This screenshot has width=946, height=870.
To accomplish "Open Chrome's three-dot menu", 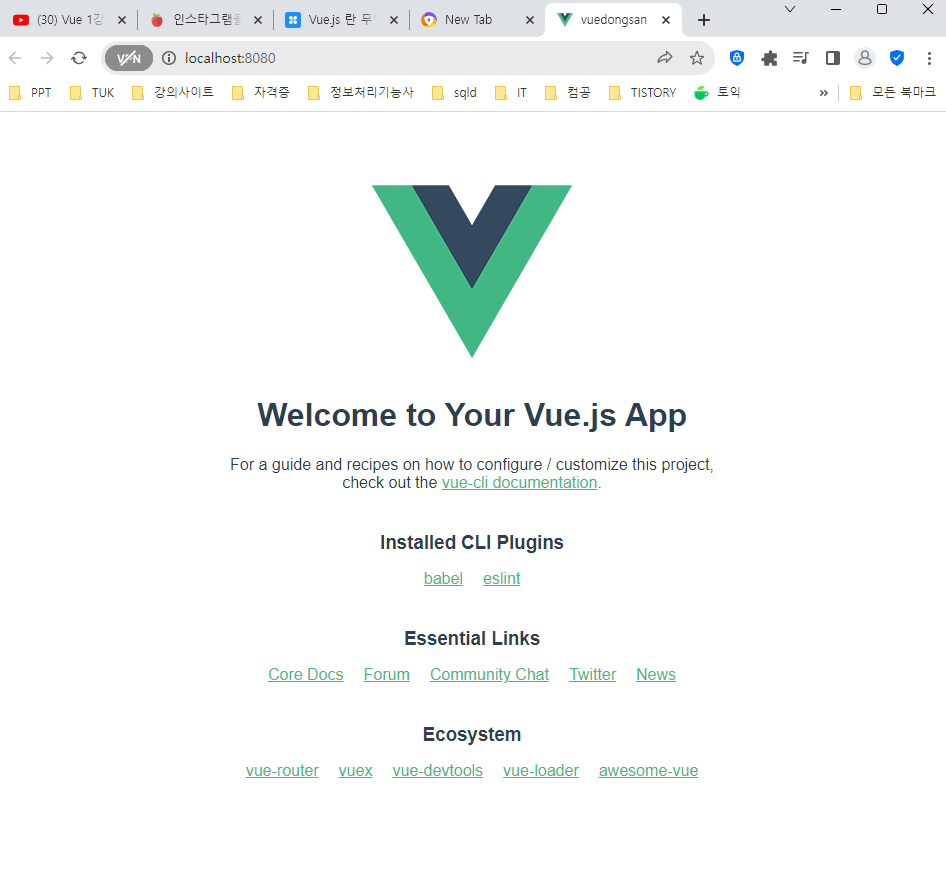I will (x=929, y=58).
